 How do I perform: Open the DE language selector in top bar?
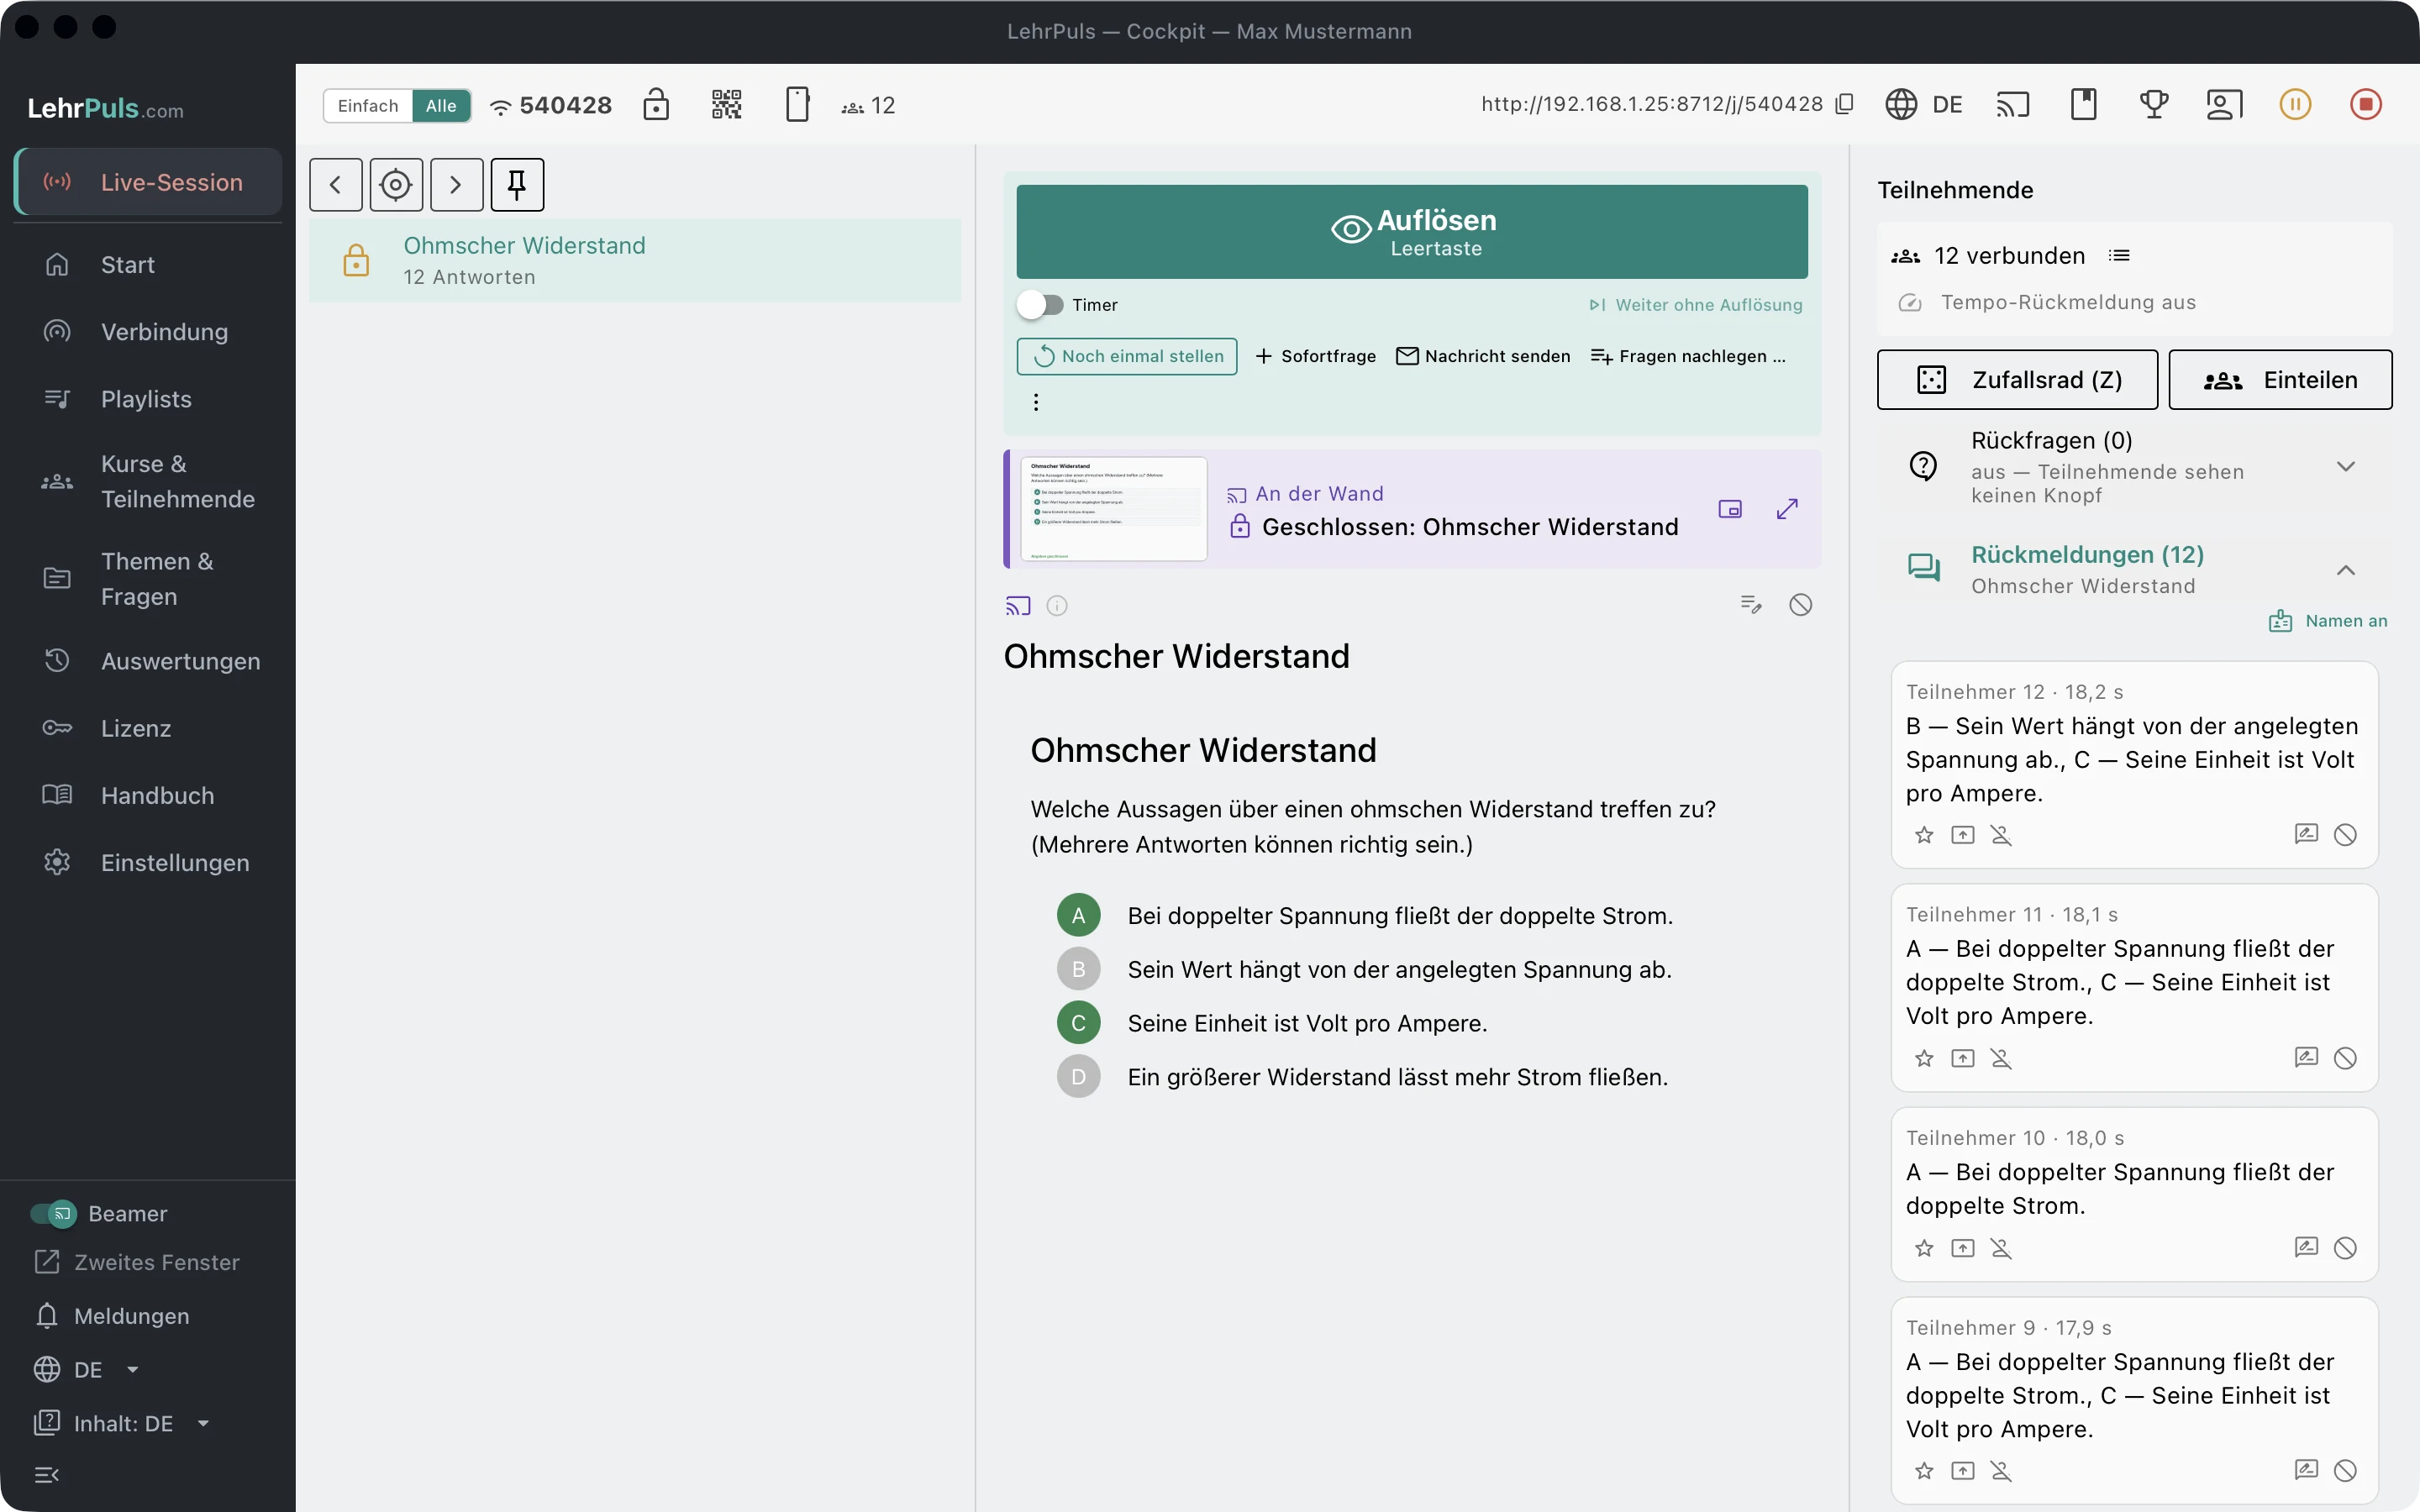(1924, 104)
